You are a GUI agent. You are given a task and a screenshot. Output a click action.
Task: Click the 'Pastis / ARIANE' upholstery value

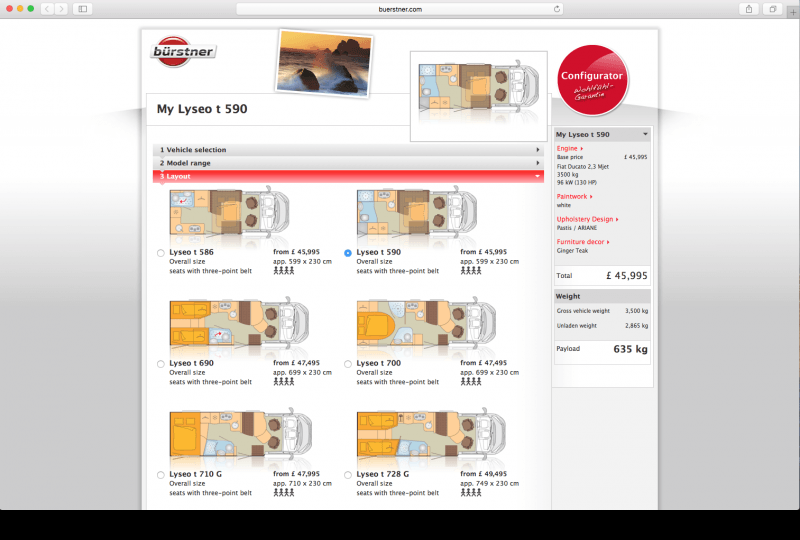(577, 228)
